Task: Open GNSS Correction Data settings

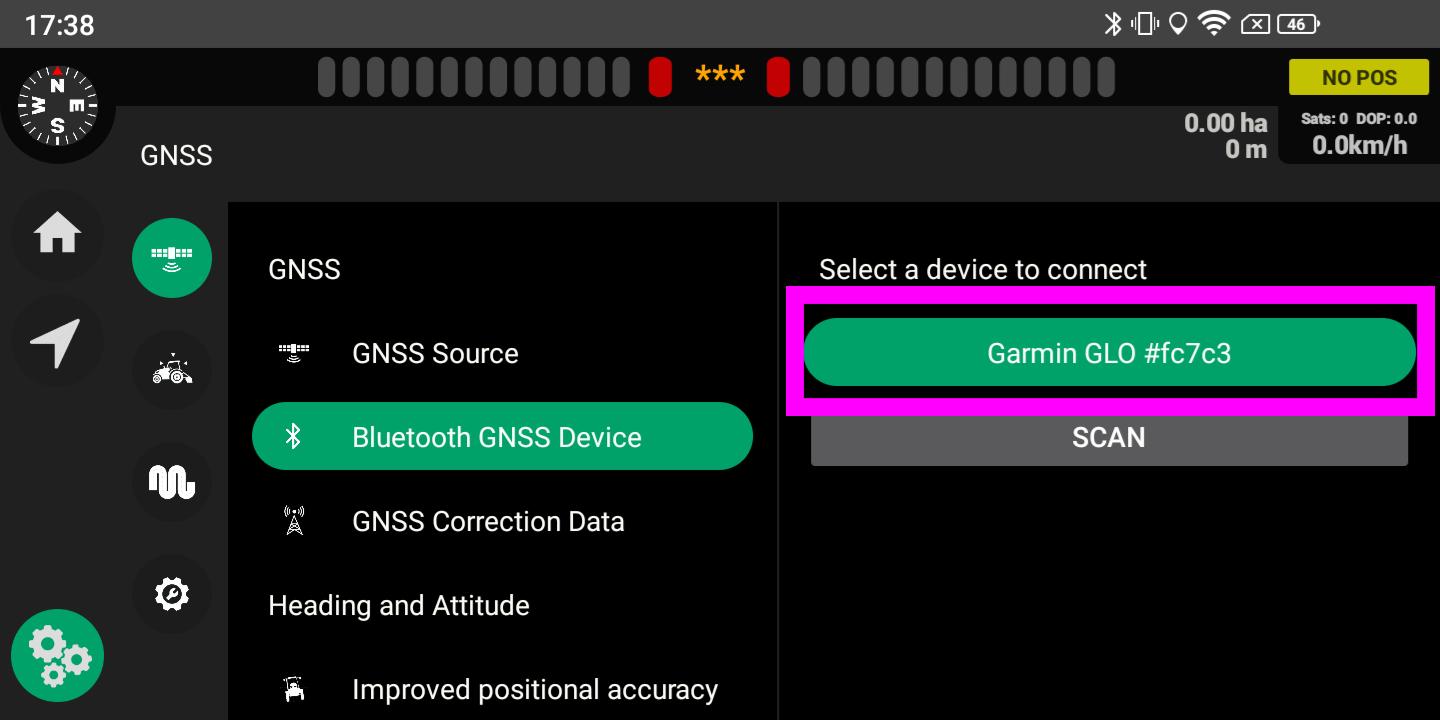Action: point(488,521)
